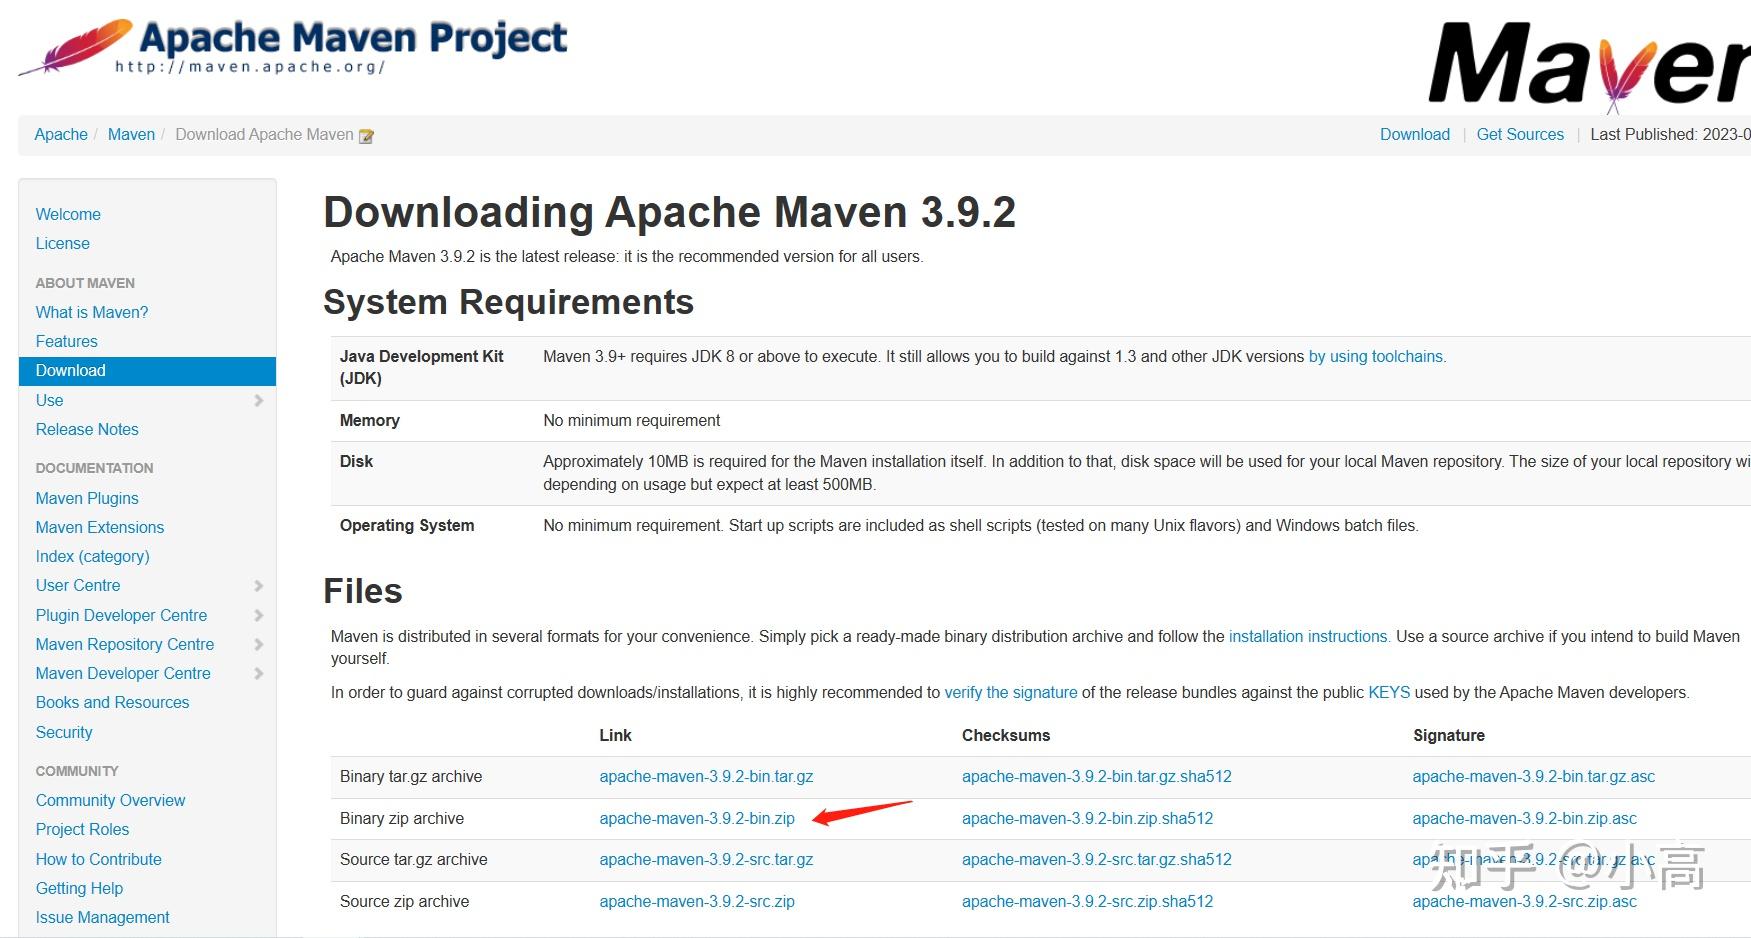The width and height of the screenshot is (1751, 938).
Task: Open What is Maven? sidebar item
Action: click(x=92, y=312)
